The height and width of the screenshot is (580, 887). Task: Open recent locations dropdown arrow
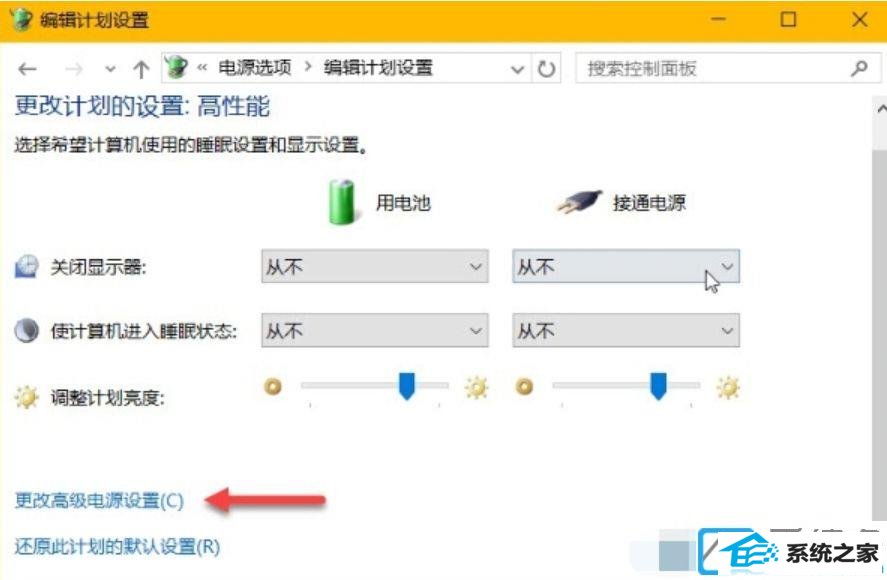point(110,69)
